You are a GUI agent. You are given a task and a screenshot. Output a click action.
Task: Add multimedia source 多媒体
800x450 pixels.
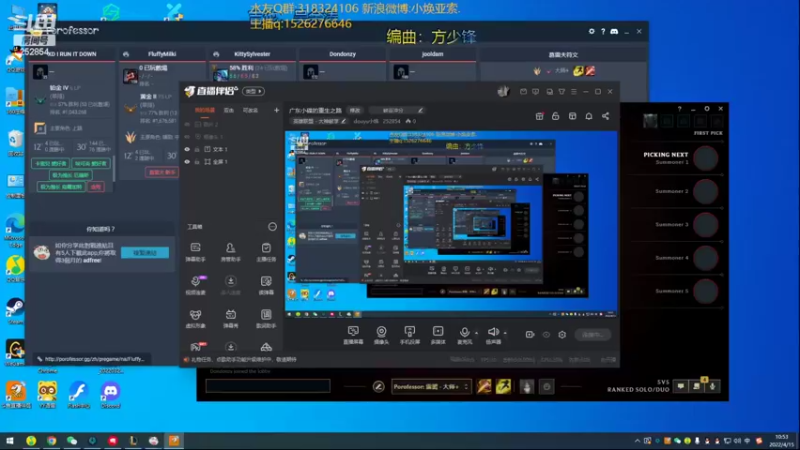point(438,335)
